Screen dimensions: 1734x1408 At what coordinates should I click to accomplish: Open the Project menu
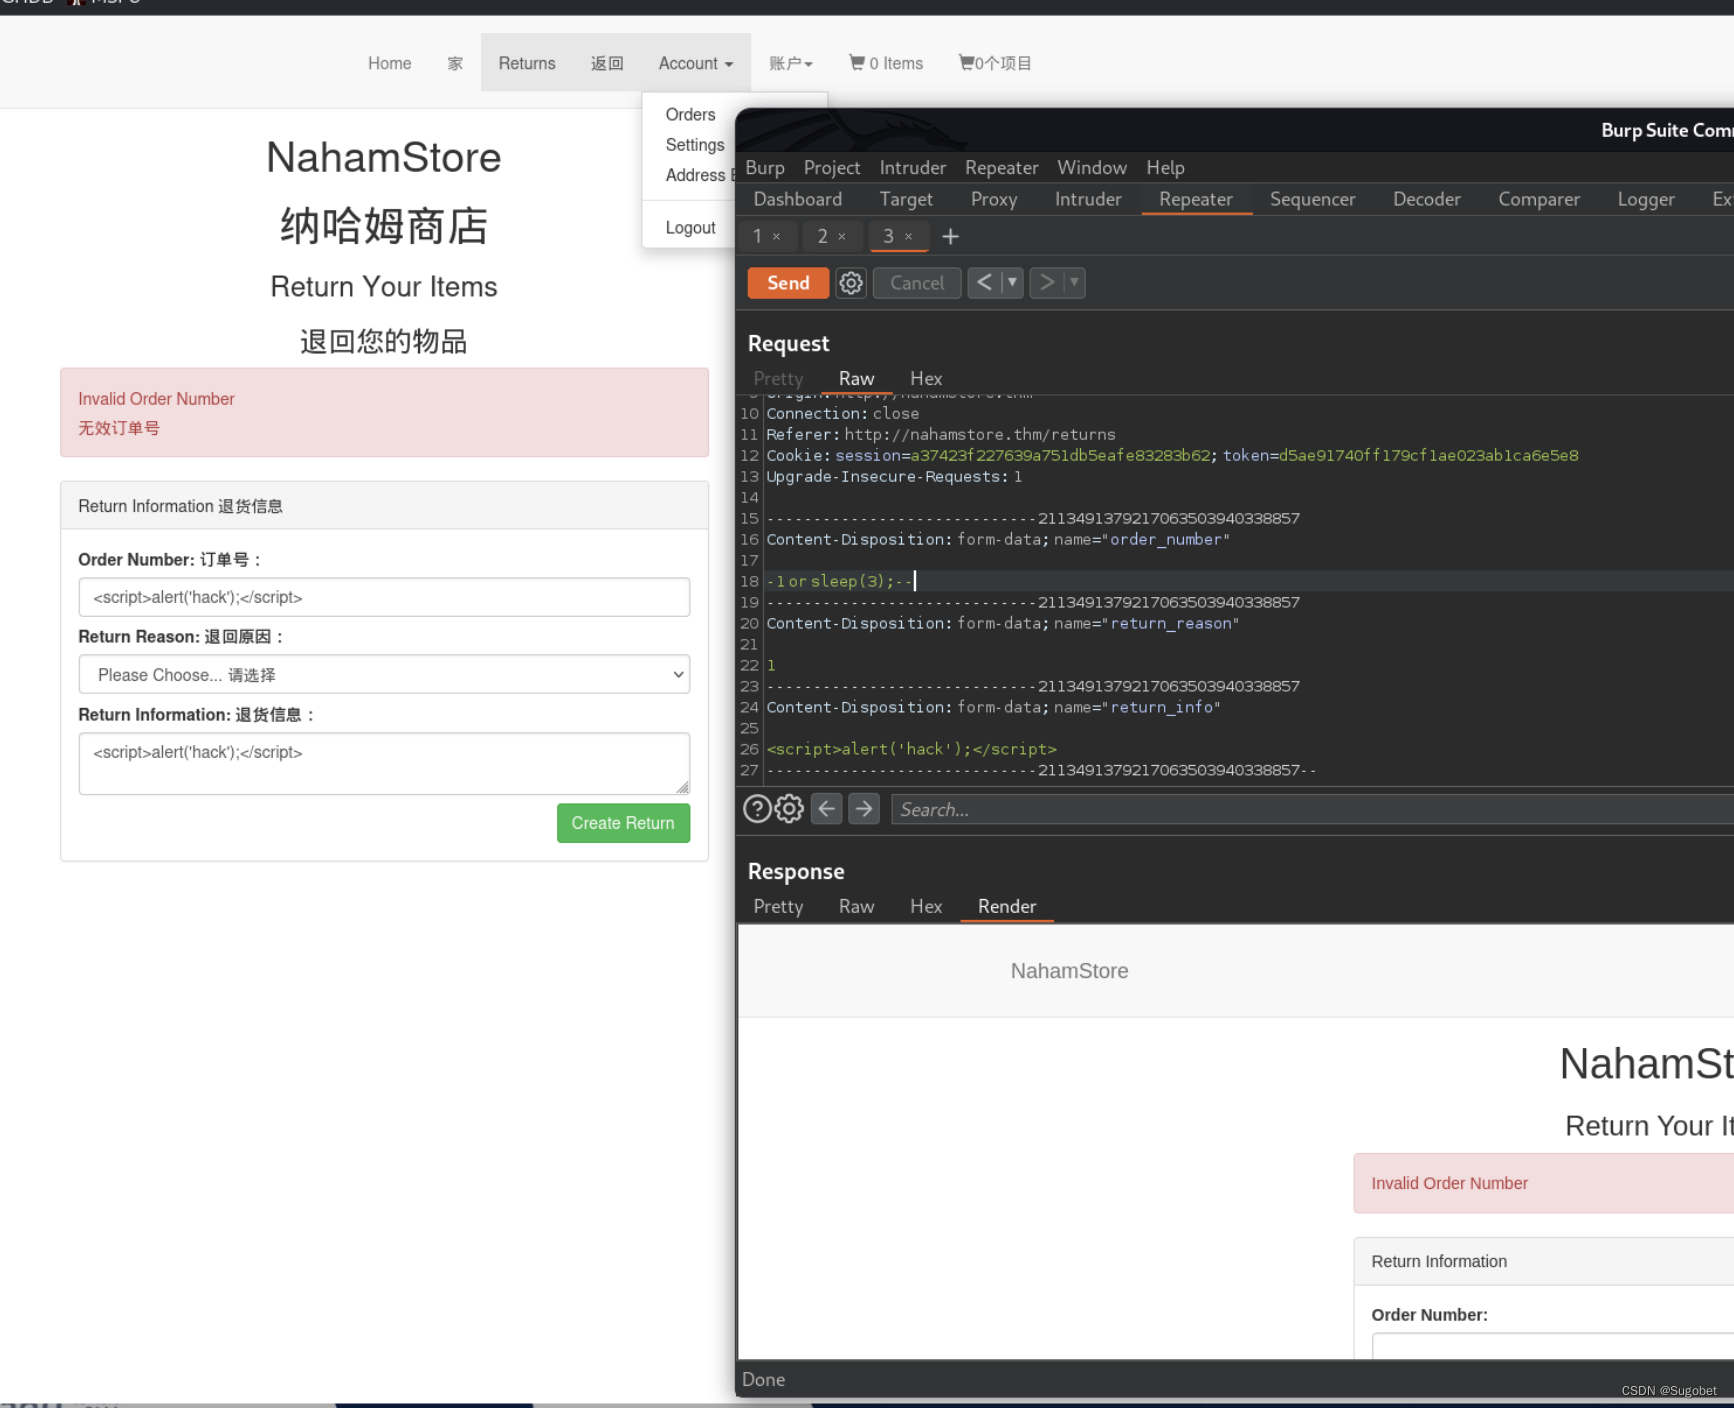(x=832, y=168)
